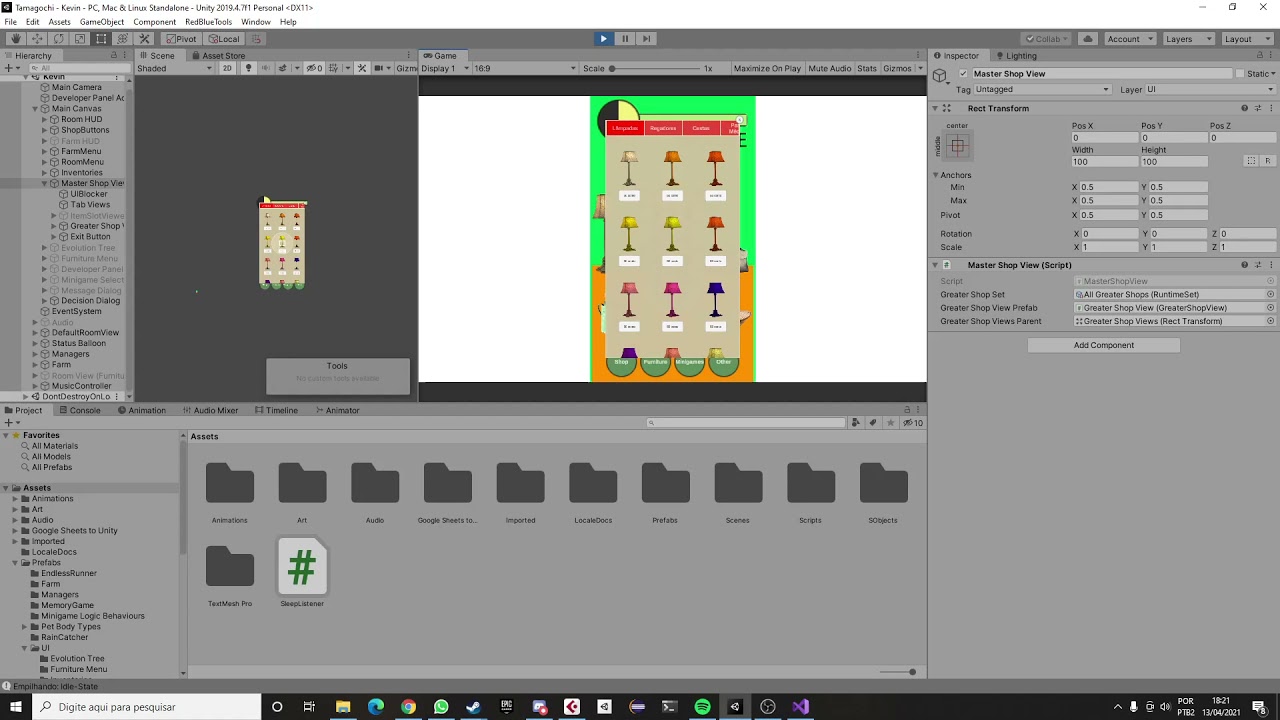Image resolution: width=1280 pixels, height=720 pixels.
Task: Open the GameObject menu
Action: (x=100, y=21)
